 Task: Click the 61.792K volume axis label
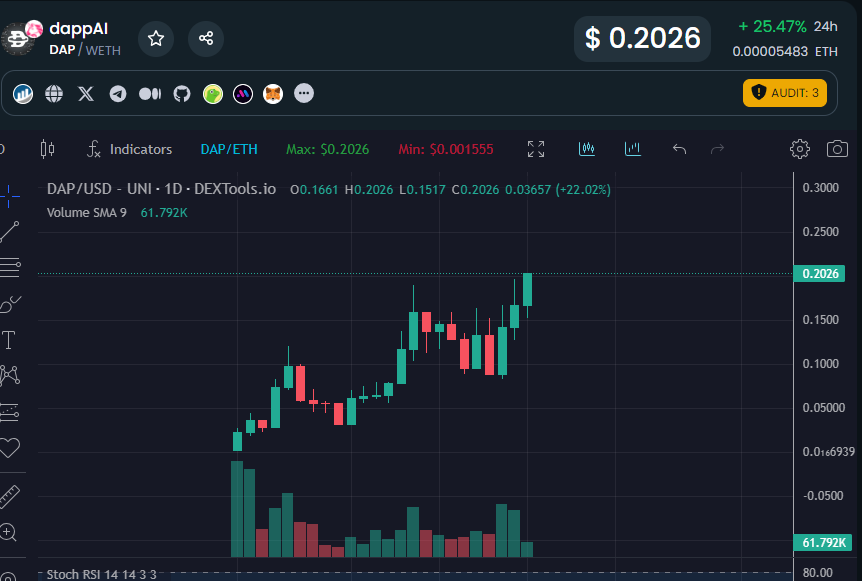coord(822,543)
